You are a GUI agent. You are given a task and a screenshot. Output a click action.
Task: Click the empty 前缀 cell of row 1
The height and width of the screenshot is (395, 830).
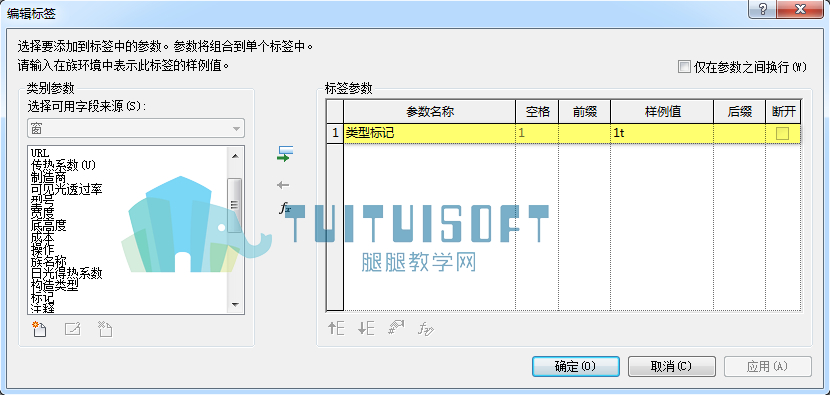coord(584,133)
